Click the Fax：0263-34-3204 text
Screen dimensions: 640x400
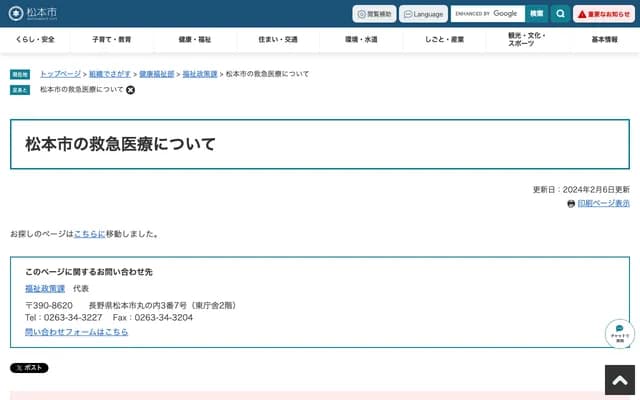(x=153, y=318)
